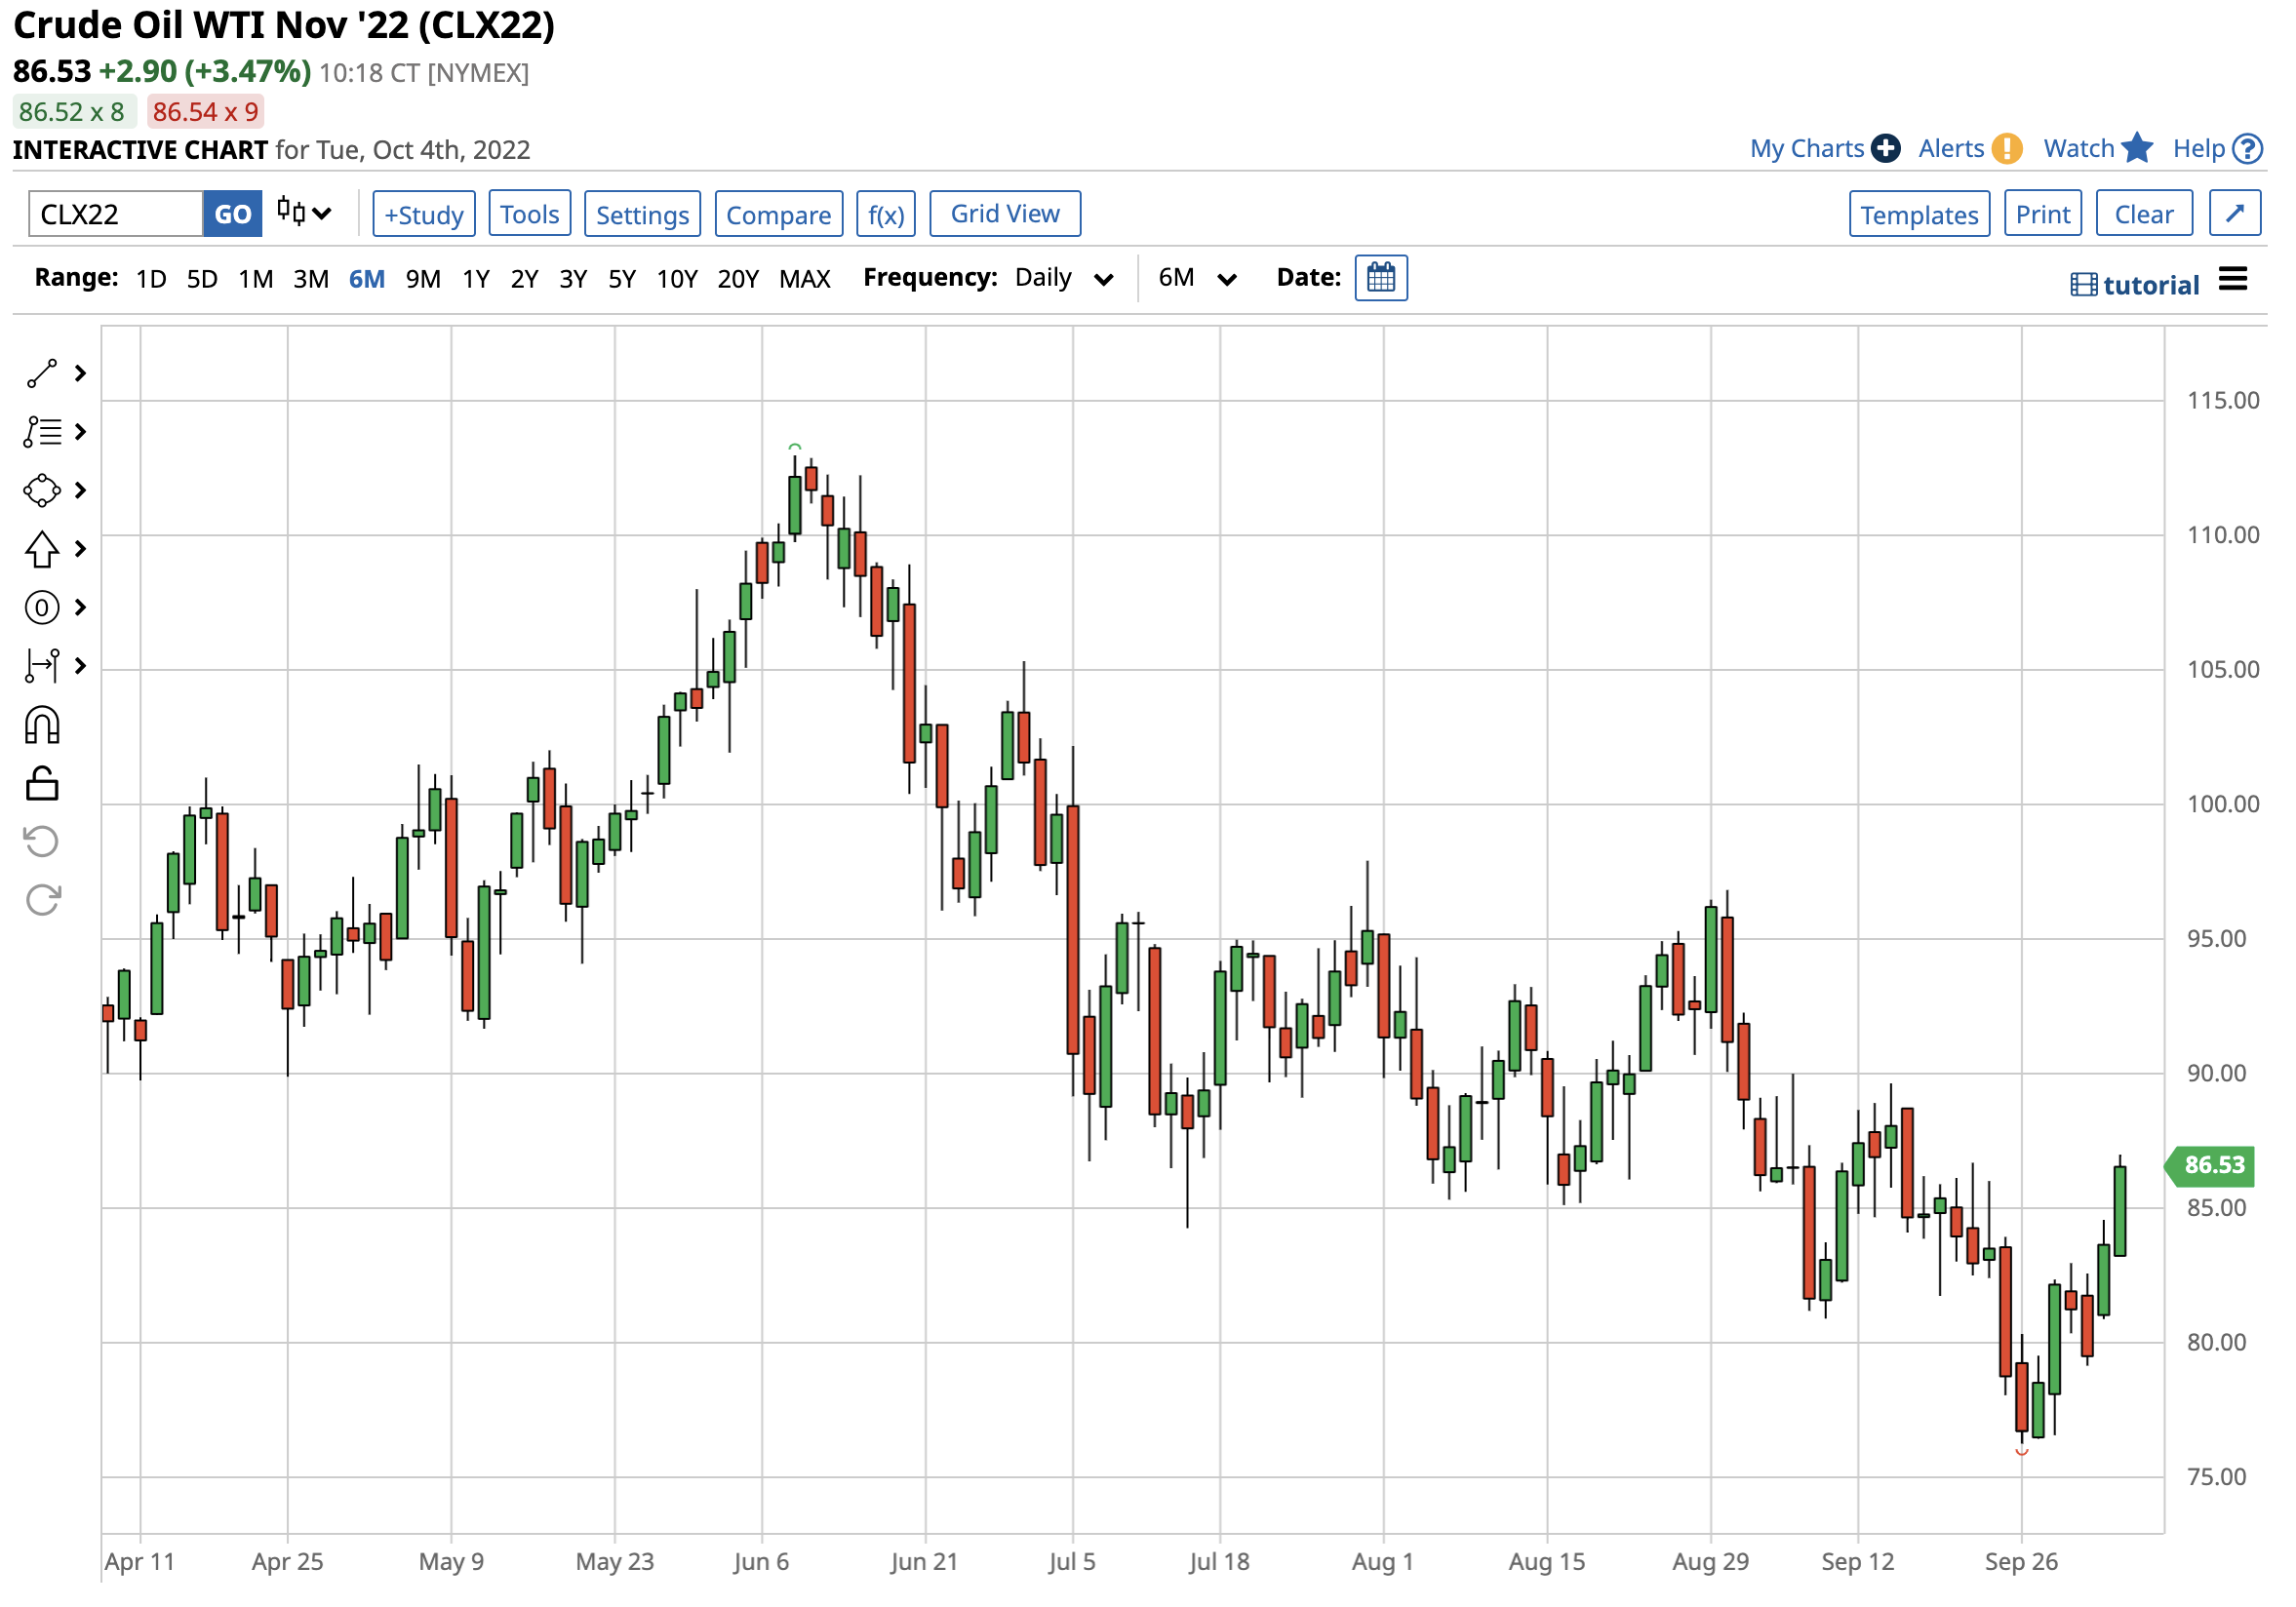Click the redo arrow icon
Screen dimensions: 2296x1607
click(42, 901)
